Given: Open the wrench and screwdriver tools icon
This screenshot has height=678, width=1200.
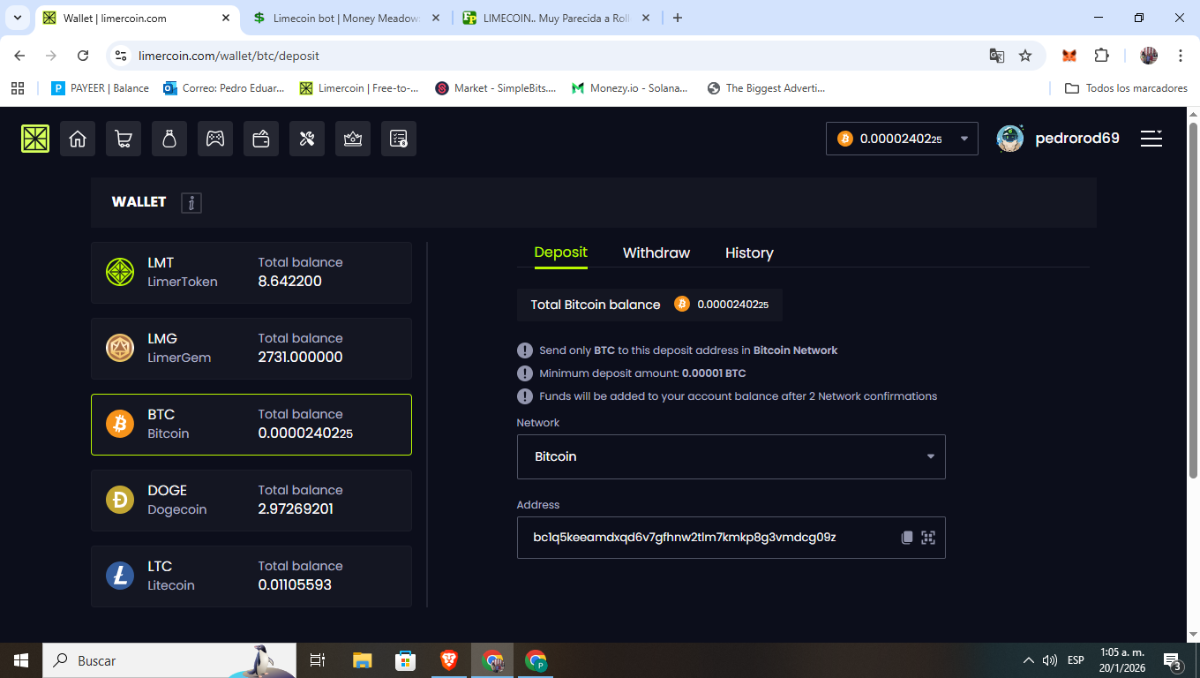Looking at the screenshot, I should point(307,139).
